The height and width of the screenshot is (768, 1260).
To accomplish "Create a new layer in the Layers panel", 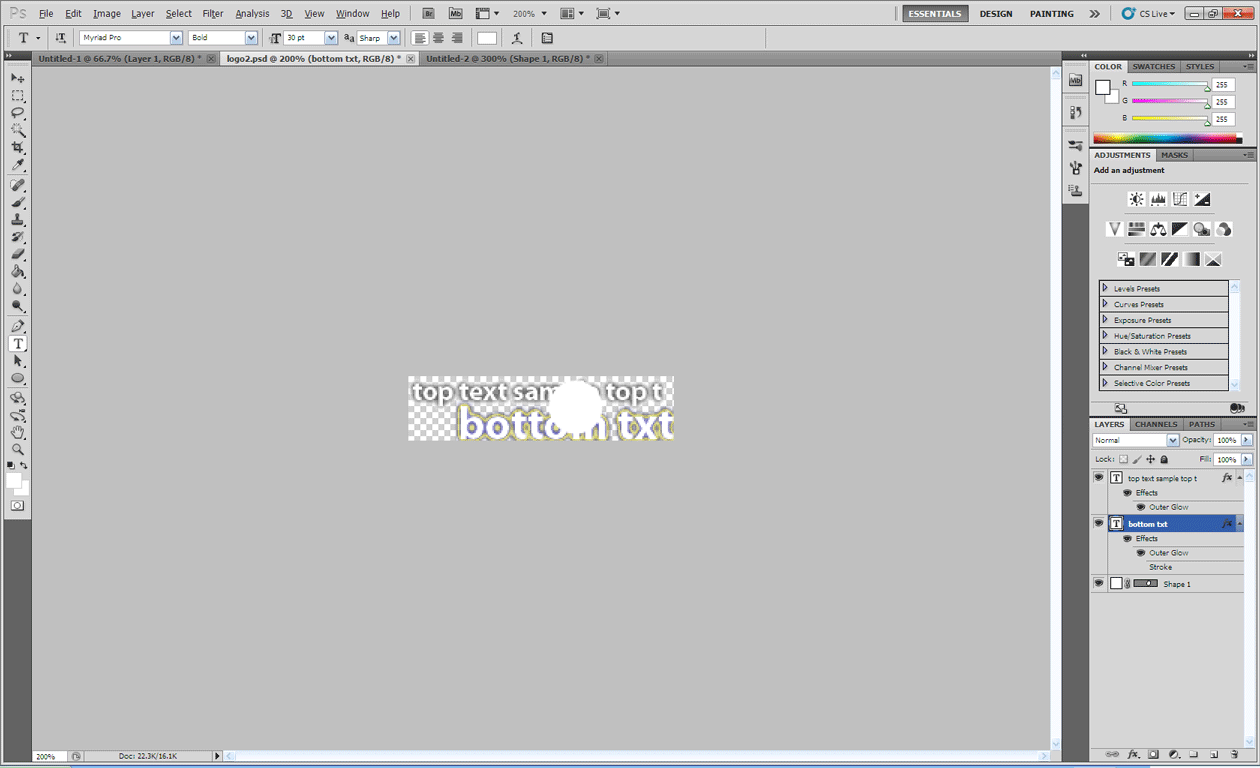I will 1216,754.
